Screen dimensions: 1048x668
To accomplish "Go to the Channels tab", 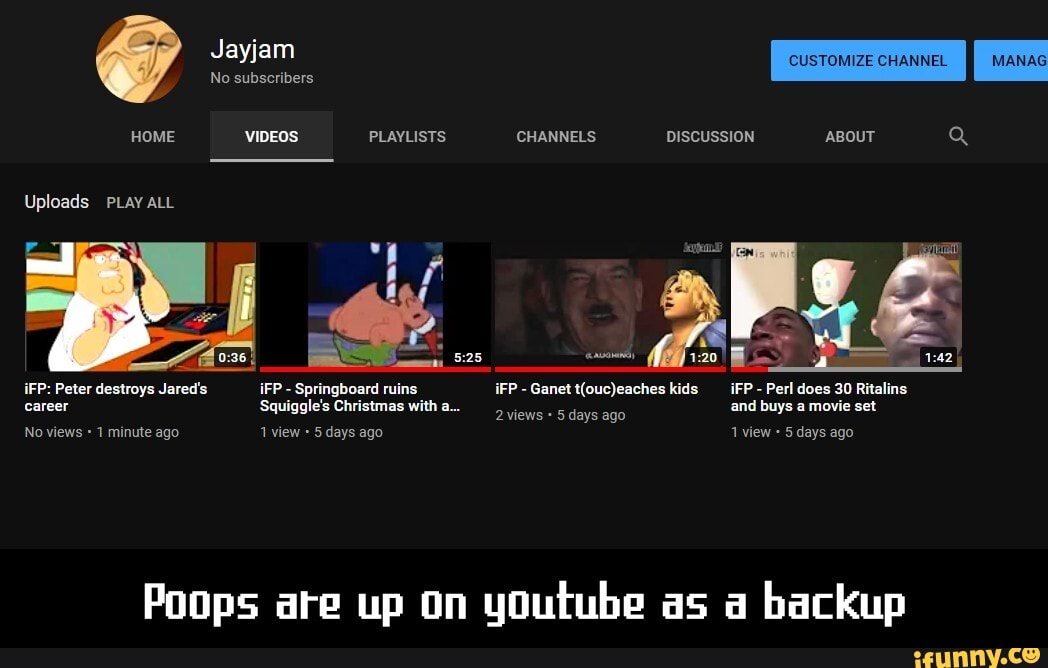I will [x=555, y=137].
